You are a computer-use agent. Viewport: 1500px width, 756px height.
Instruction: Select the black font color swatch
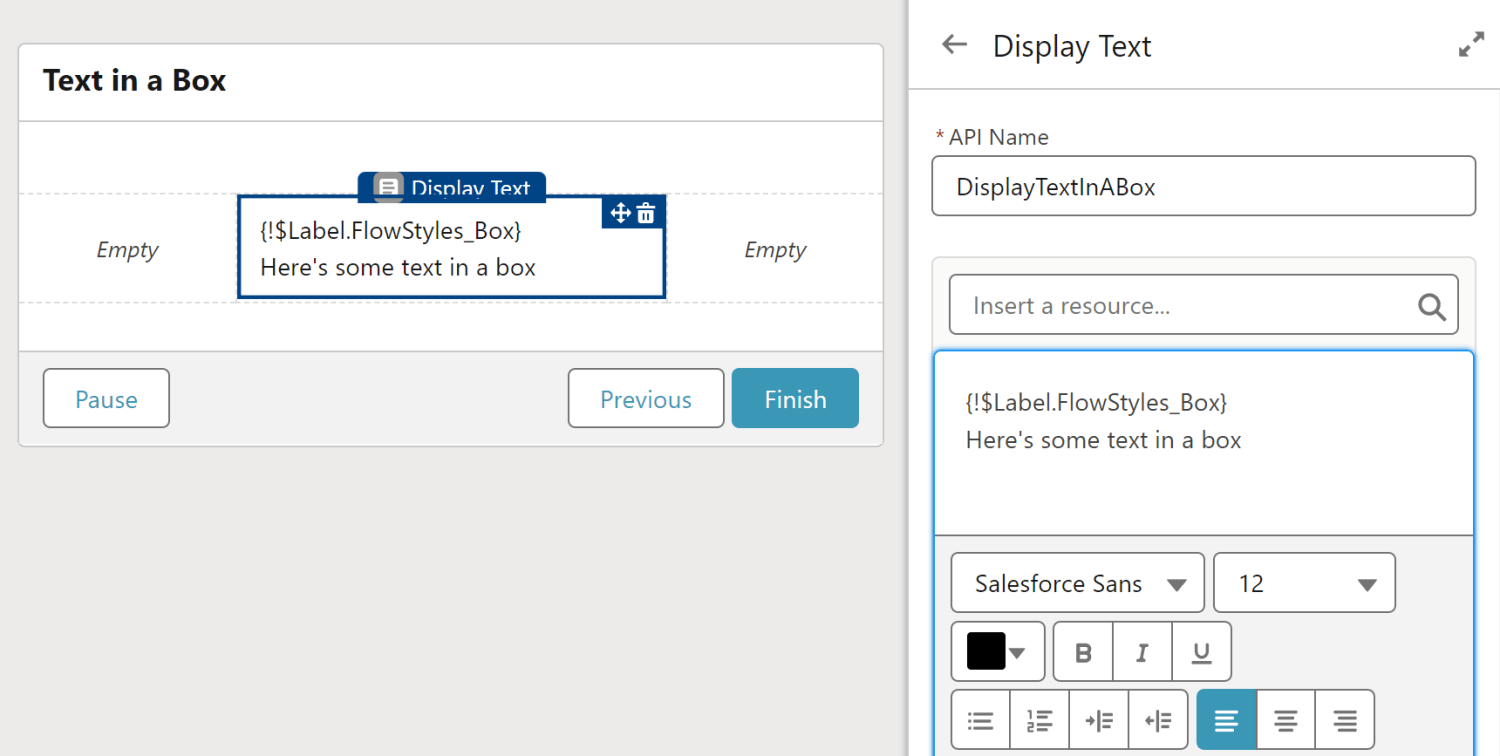coord(988,651)
